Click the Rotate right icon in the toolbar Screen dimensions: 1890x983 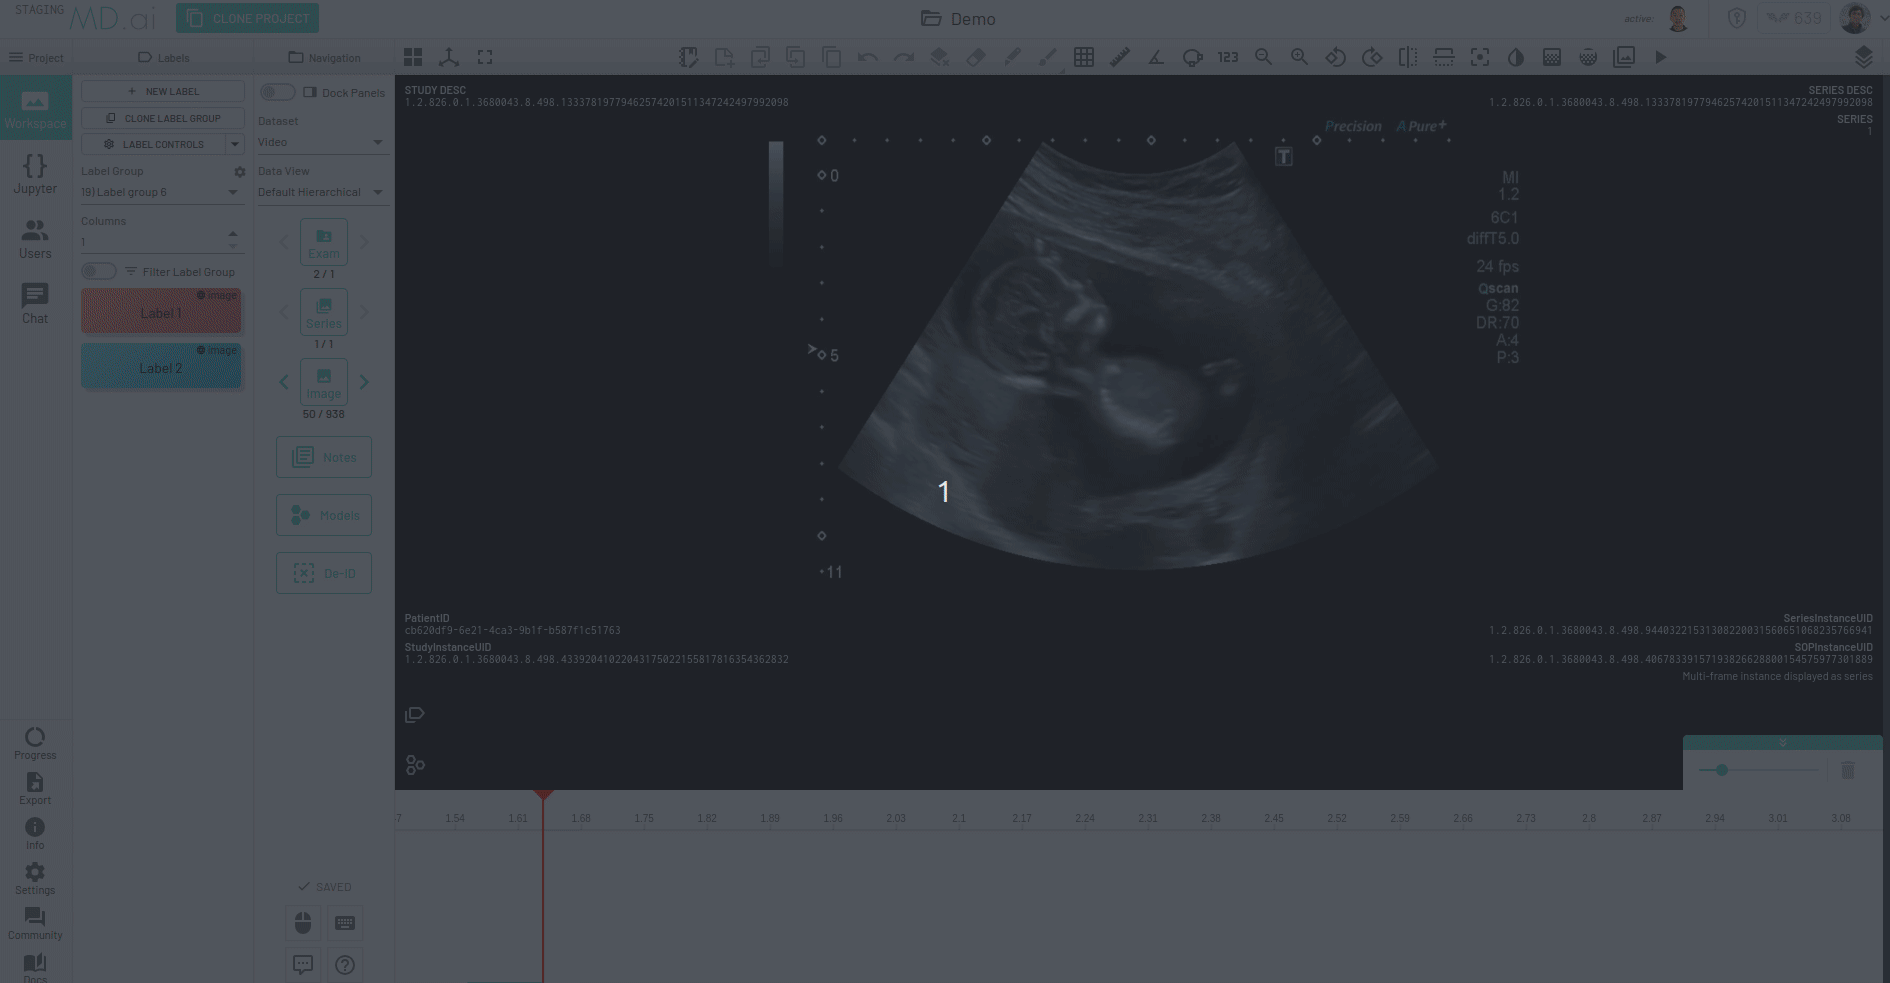point(1373,57)
